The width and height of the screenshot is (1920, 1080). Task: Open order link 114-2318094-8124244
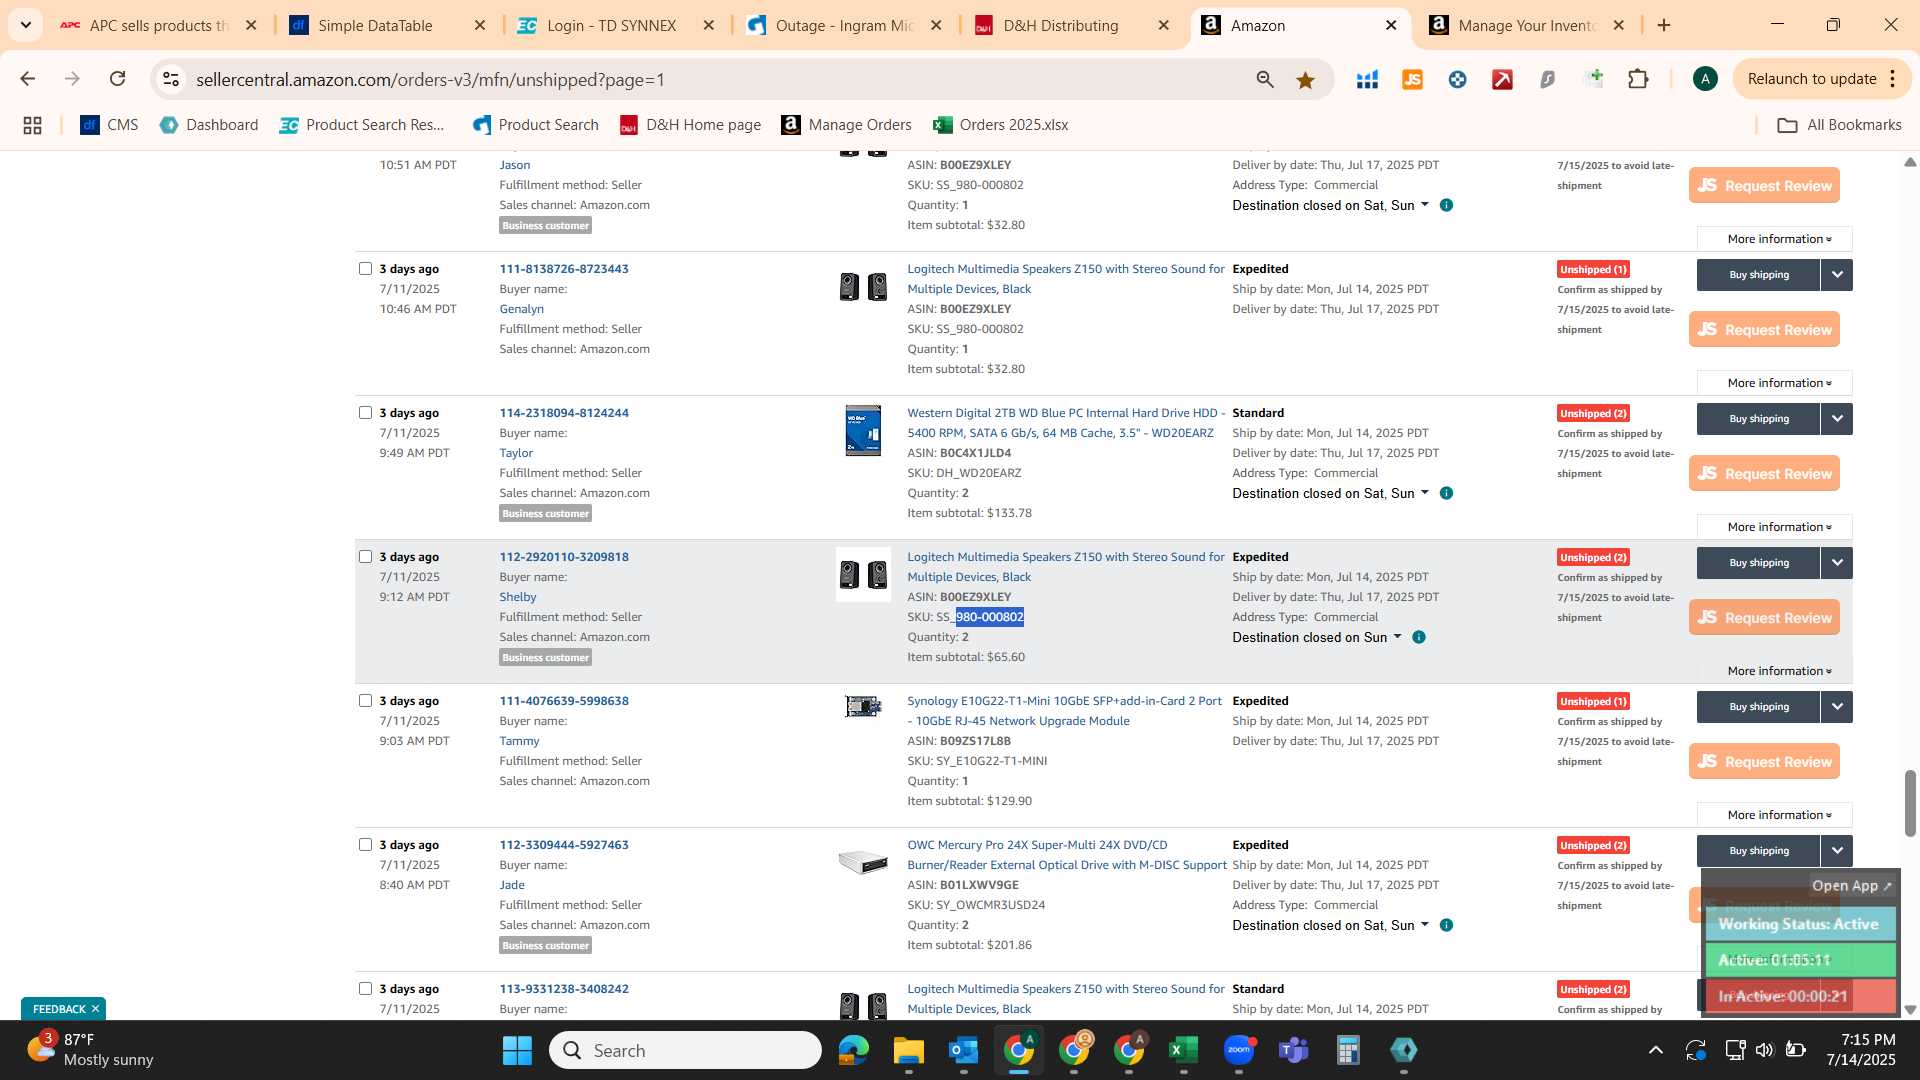coord(564,413)
